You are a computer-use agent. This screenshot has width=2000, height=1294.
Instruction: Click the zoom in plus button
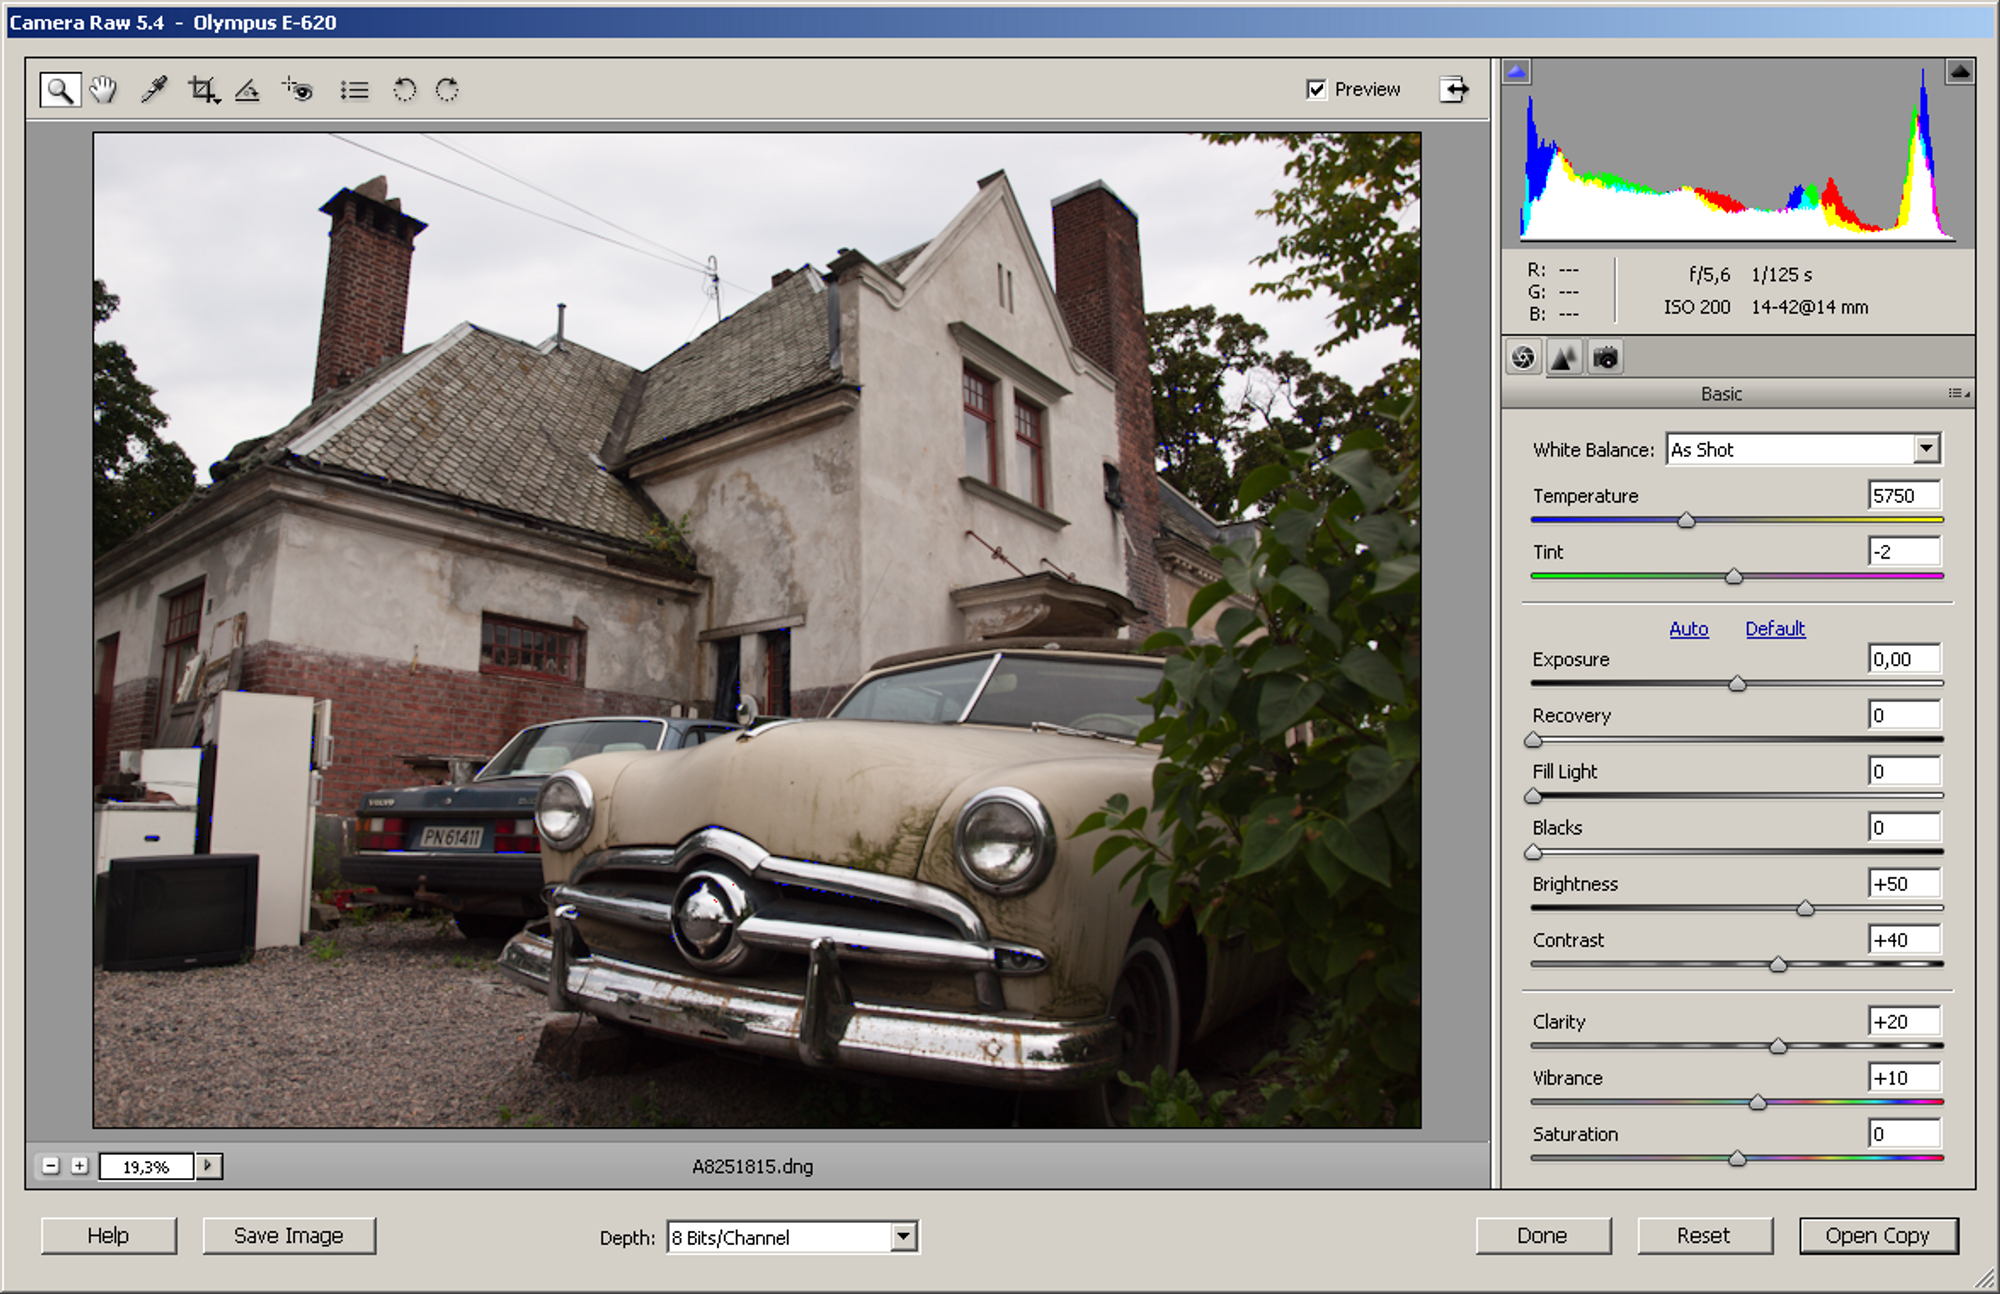point(80,1166)
